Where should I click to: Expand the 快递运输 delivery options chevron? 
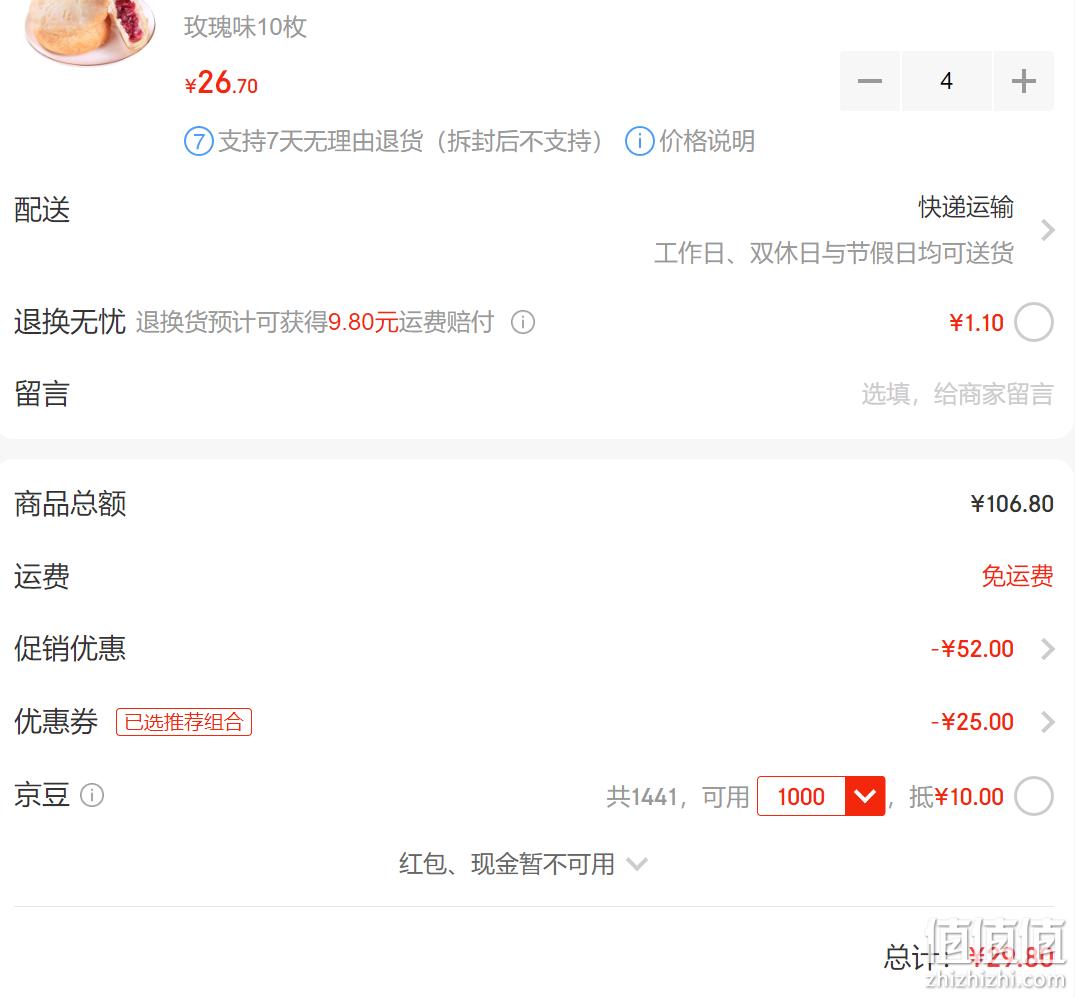pos(1047,230)
